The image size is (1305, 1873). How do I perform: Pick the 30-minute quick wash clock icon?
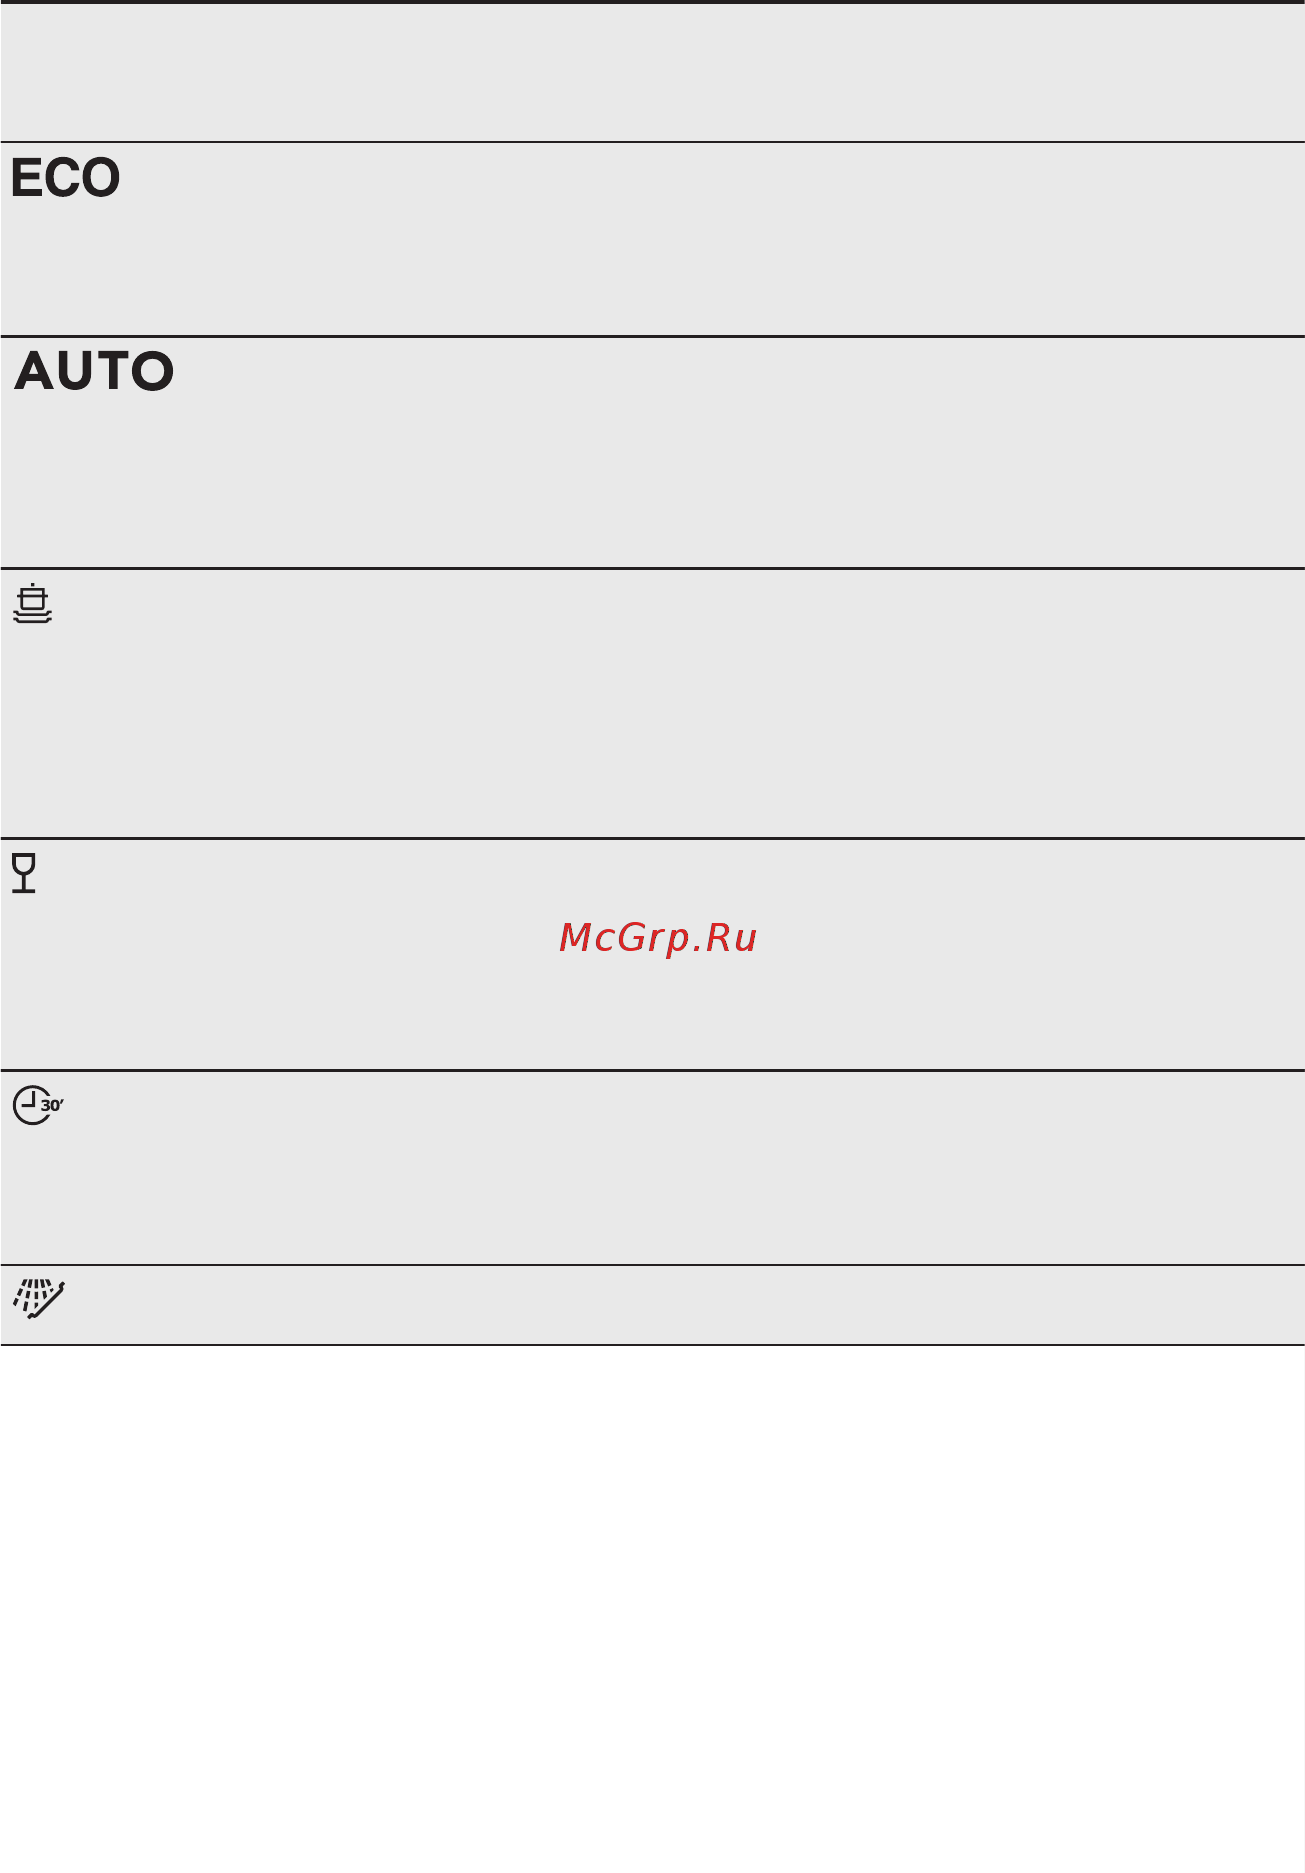[x=38, y=1105]
